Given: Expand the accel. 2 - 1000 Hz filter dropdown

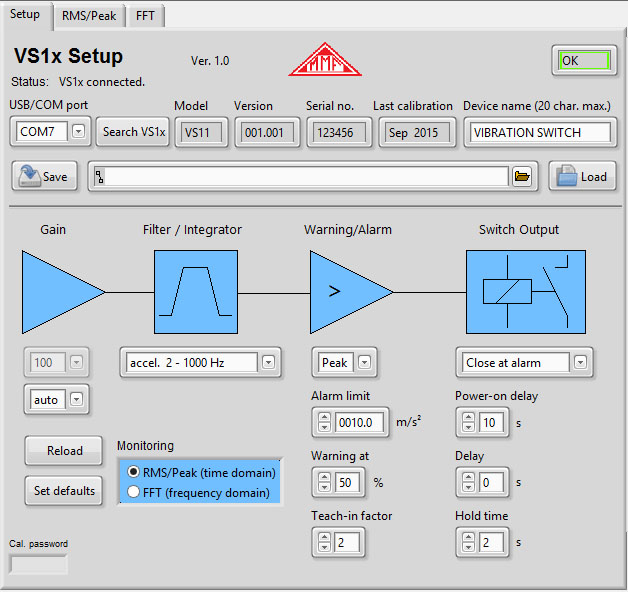Looking at the screenshot, I should tap(268, 362).
